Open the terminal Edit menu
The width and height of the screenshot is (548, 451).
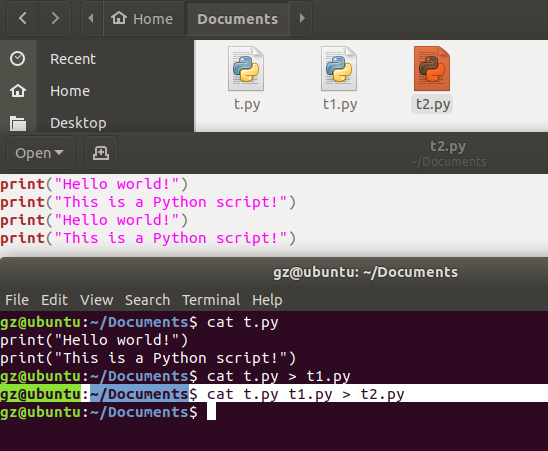click(x=54, y=300)
